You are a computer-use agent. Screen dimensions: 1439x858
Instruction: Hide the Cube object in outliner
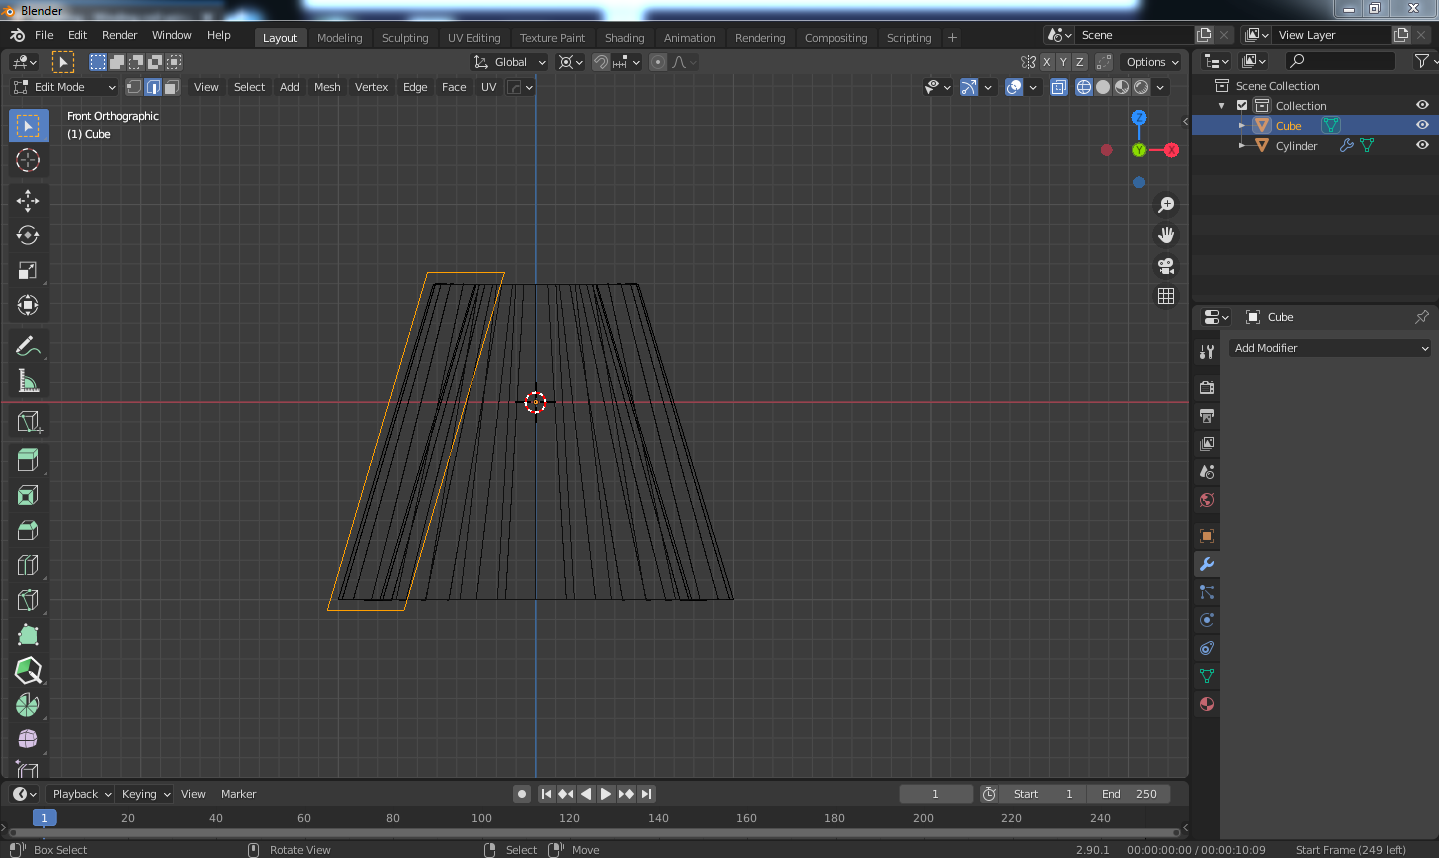pos(1422,125)
